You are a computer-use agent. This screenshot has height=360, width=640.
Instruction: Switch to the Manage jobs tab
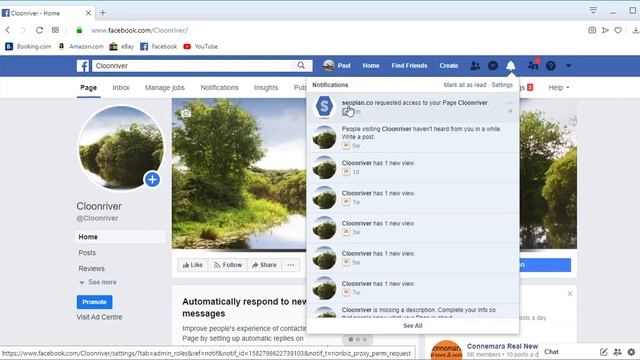[165, 87]
